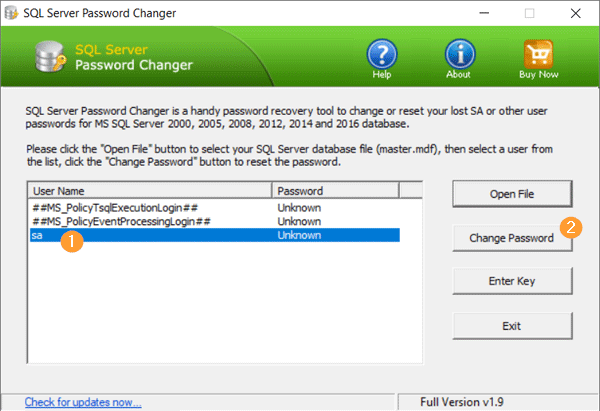This screenshot has height=411, width=600.
Task: Click the orange number 1 marker
Action: point(71,240)
